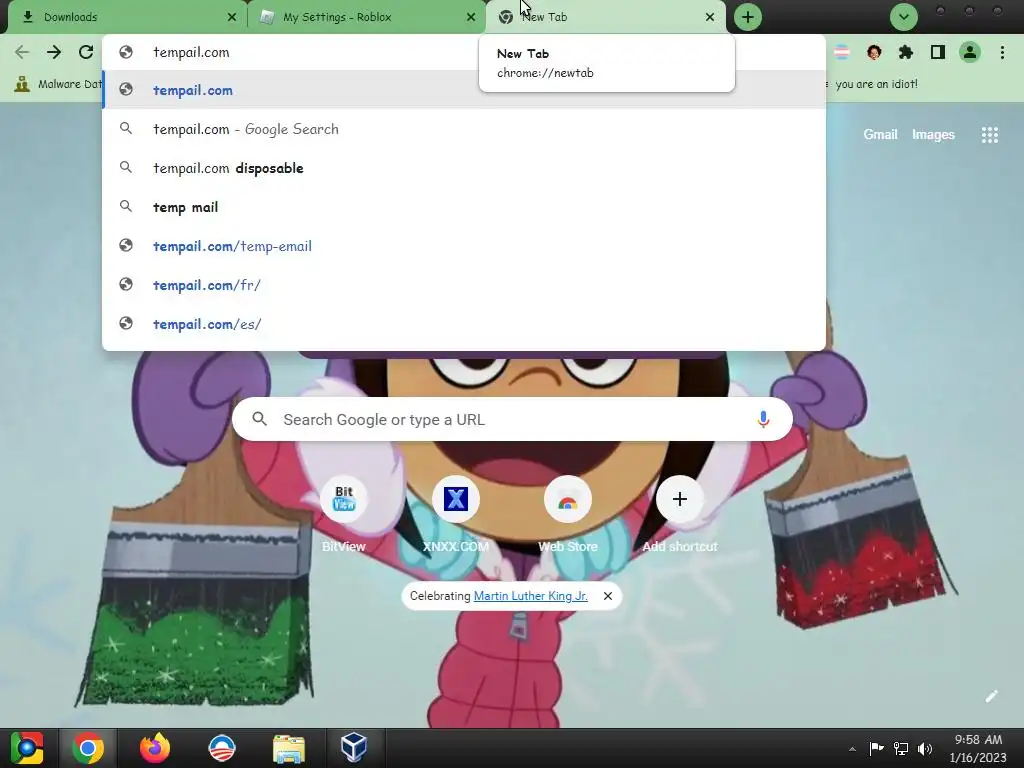The image size is (1024, 768).
Task: Open Gmail link
Action: coord(880,135)
